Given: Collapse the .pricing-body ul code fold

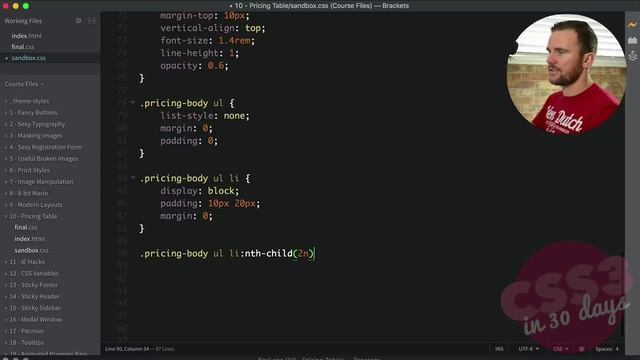Looking at the screenshot, I should click(133, 103).
